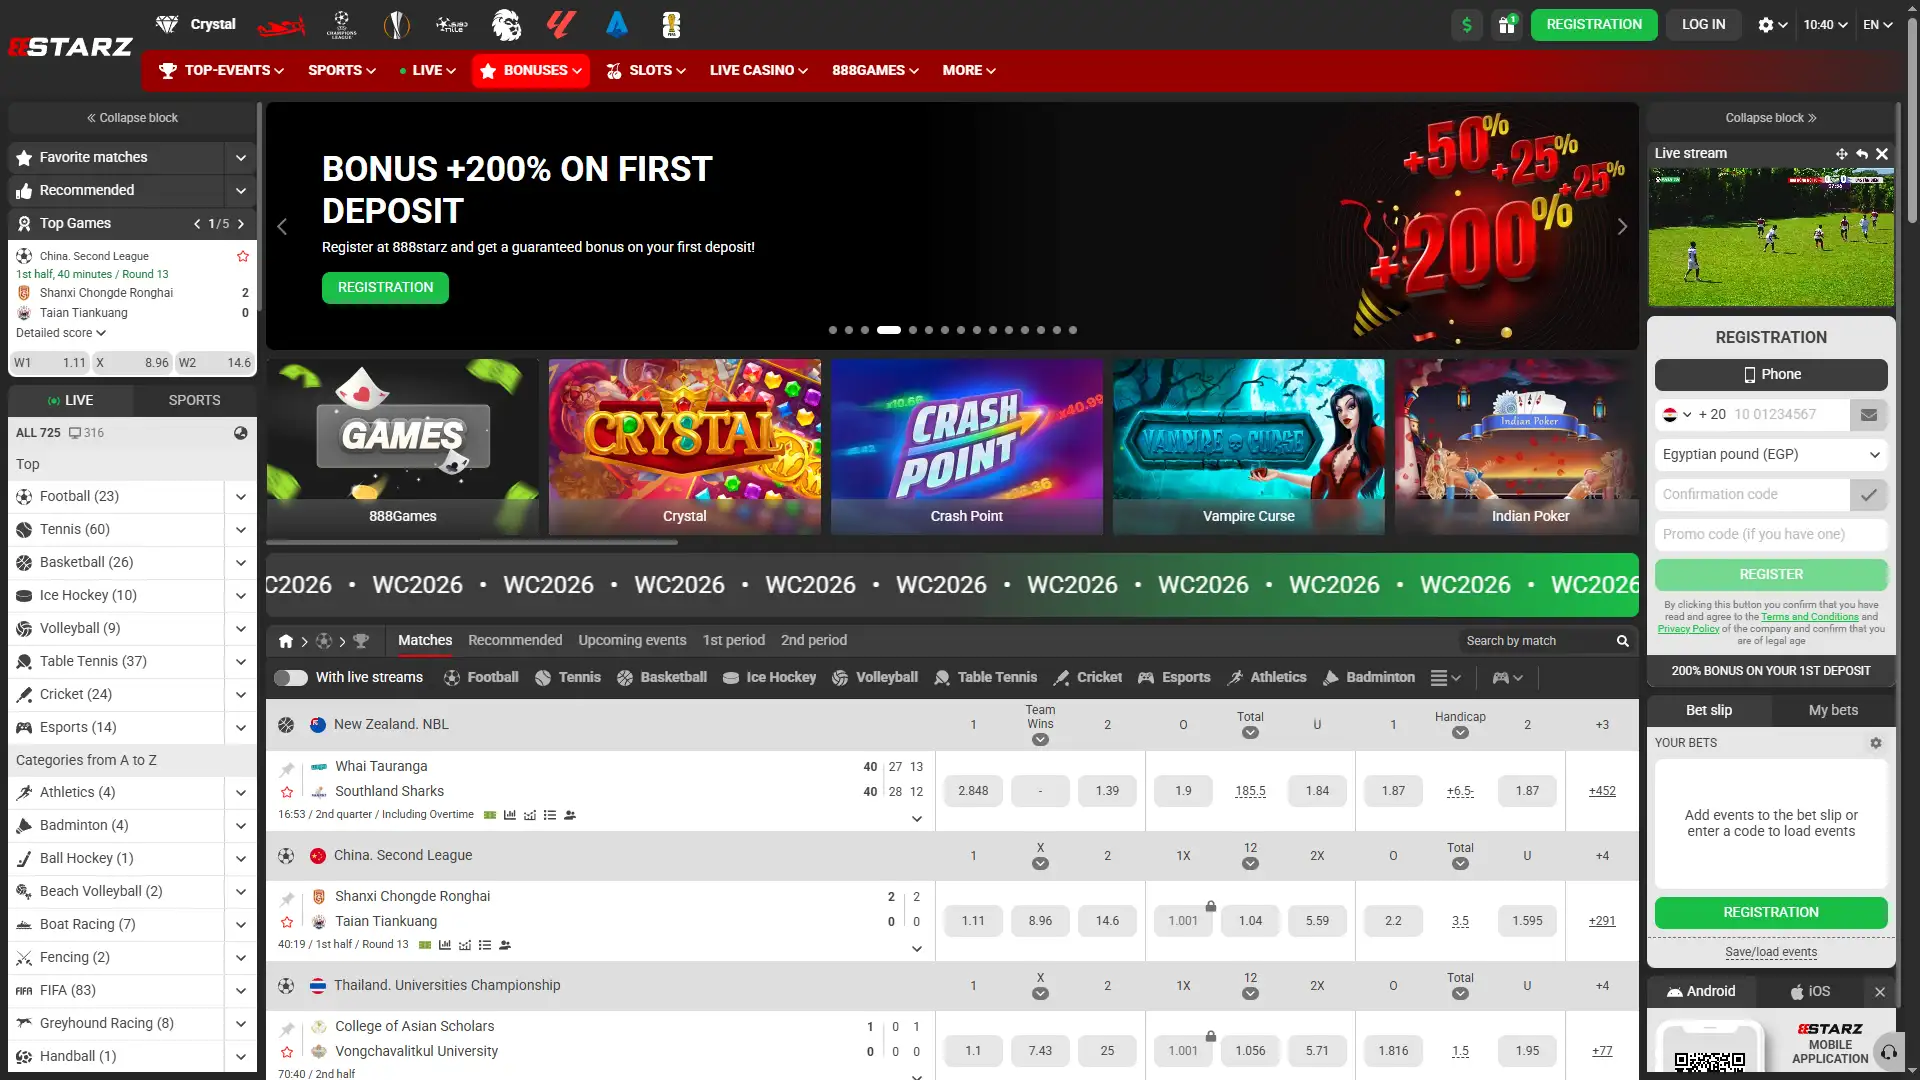Open the Crash Point game thumbnail
Viewport: 1920px width, 1080px height.
[x=966, y=447]
